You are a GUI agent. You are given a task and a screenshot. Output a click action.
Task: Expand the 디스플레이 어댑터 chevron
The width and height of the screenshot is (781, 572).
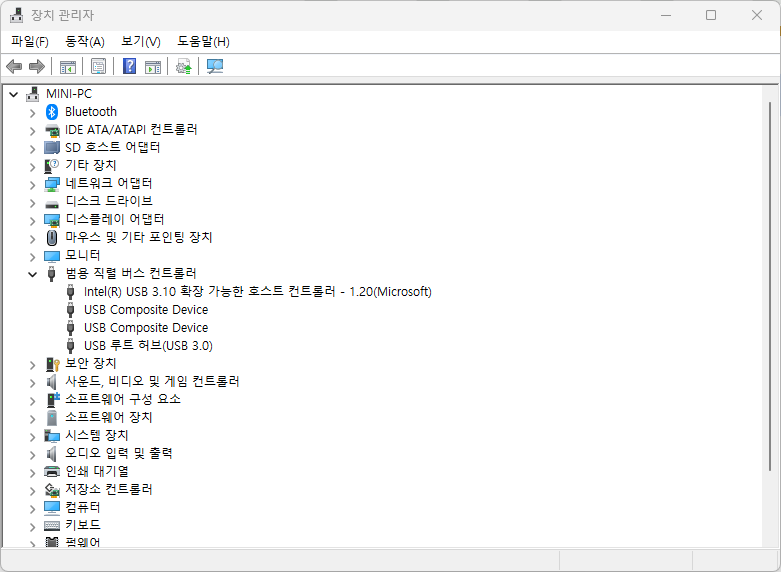click(32, 221)
